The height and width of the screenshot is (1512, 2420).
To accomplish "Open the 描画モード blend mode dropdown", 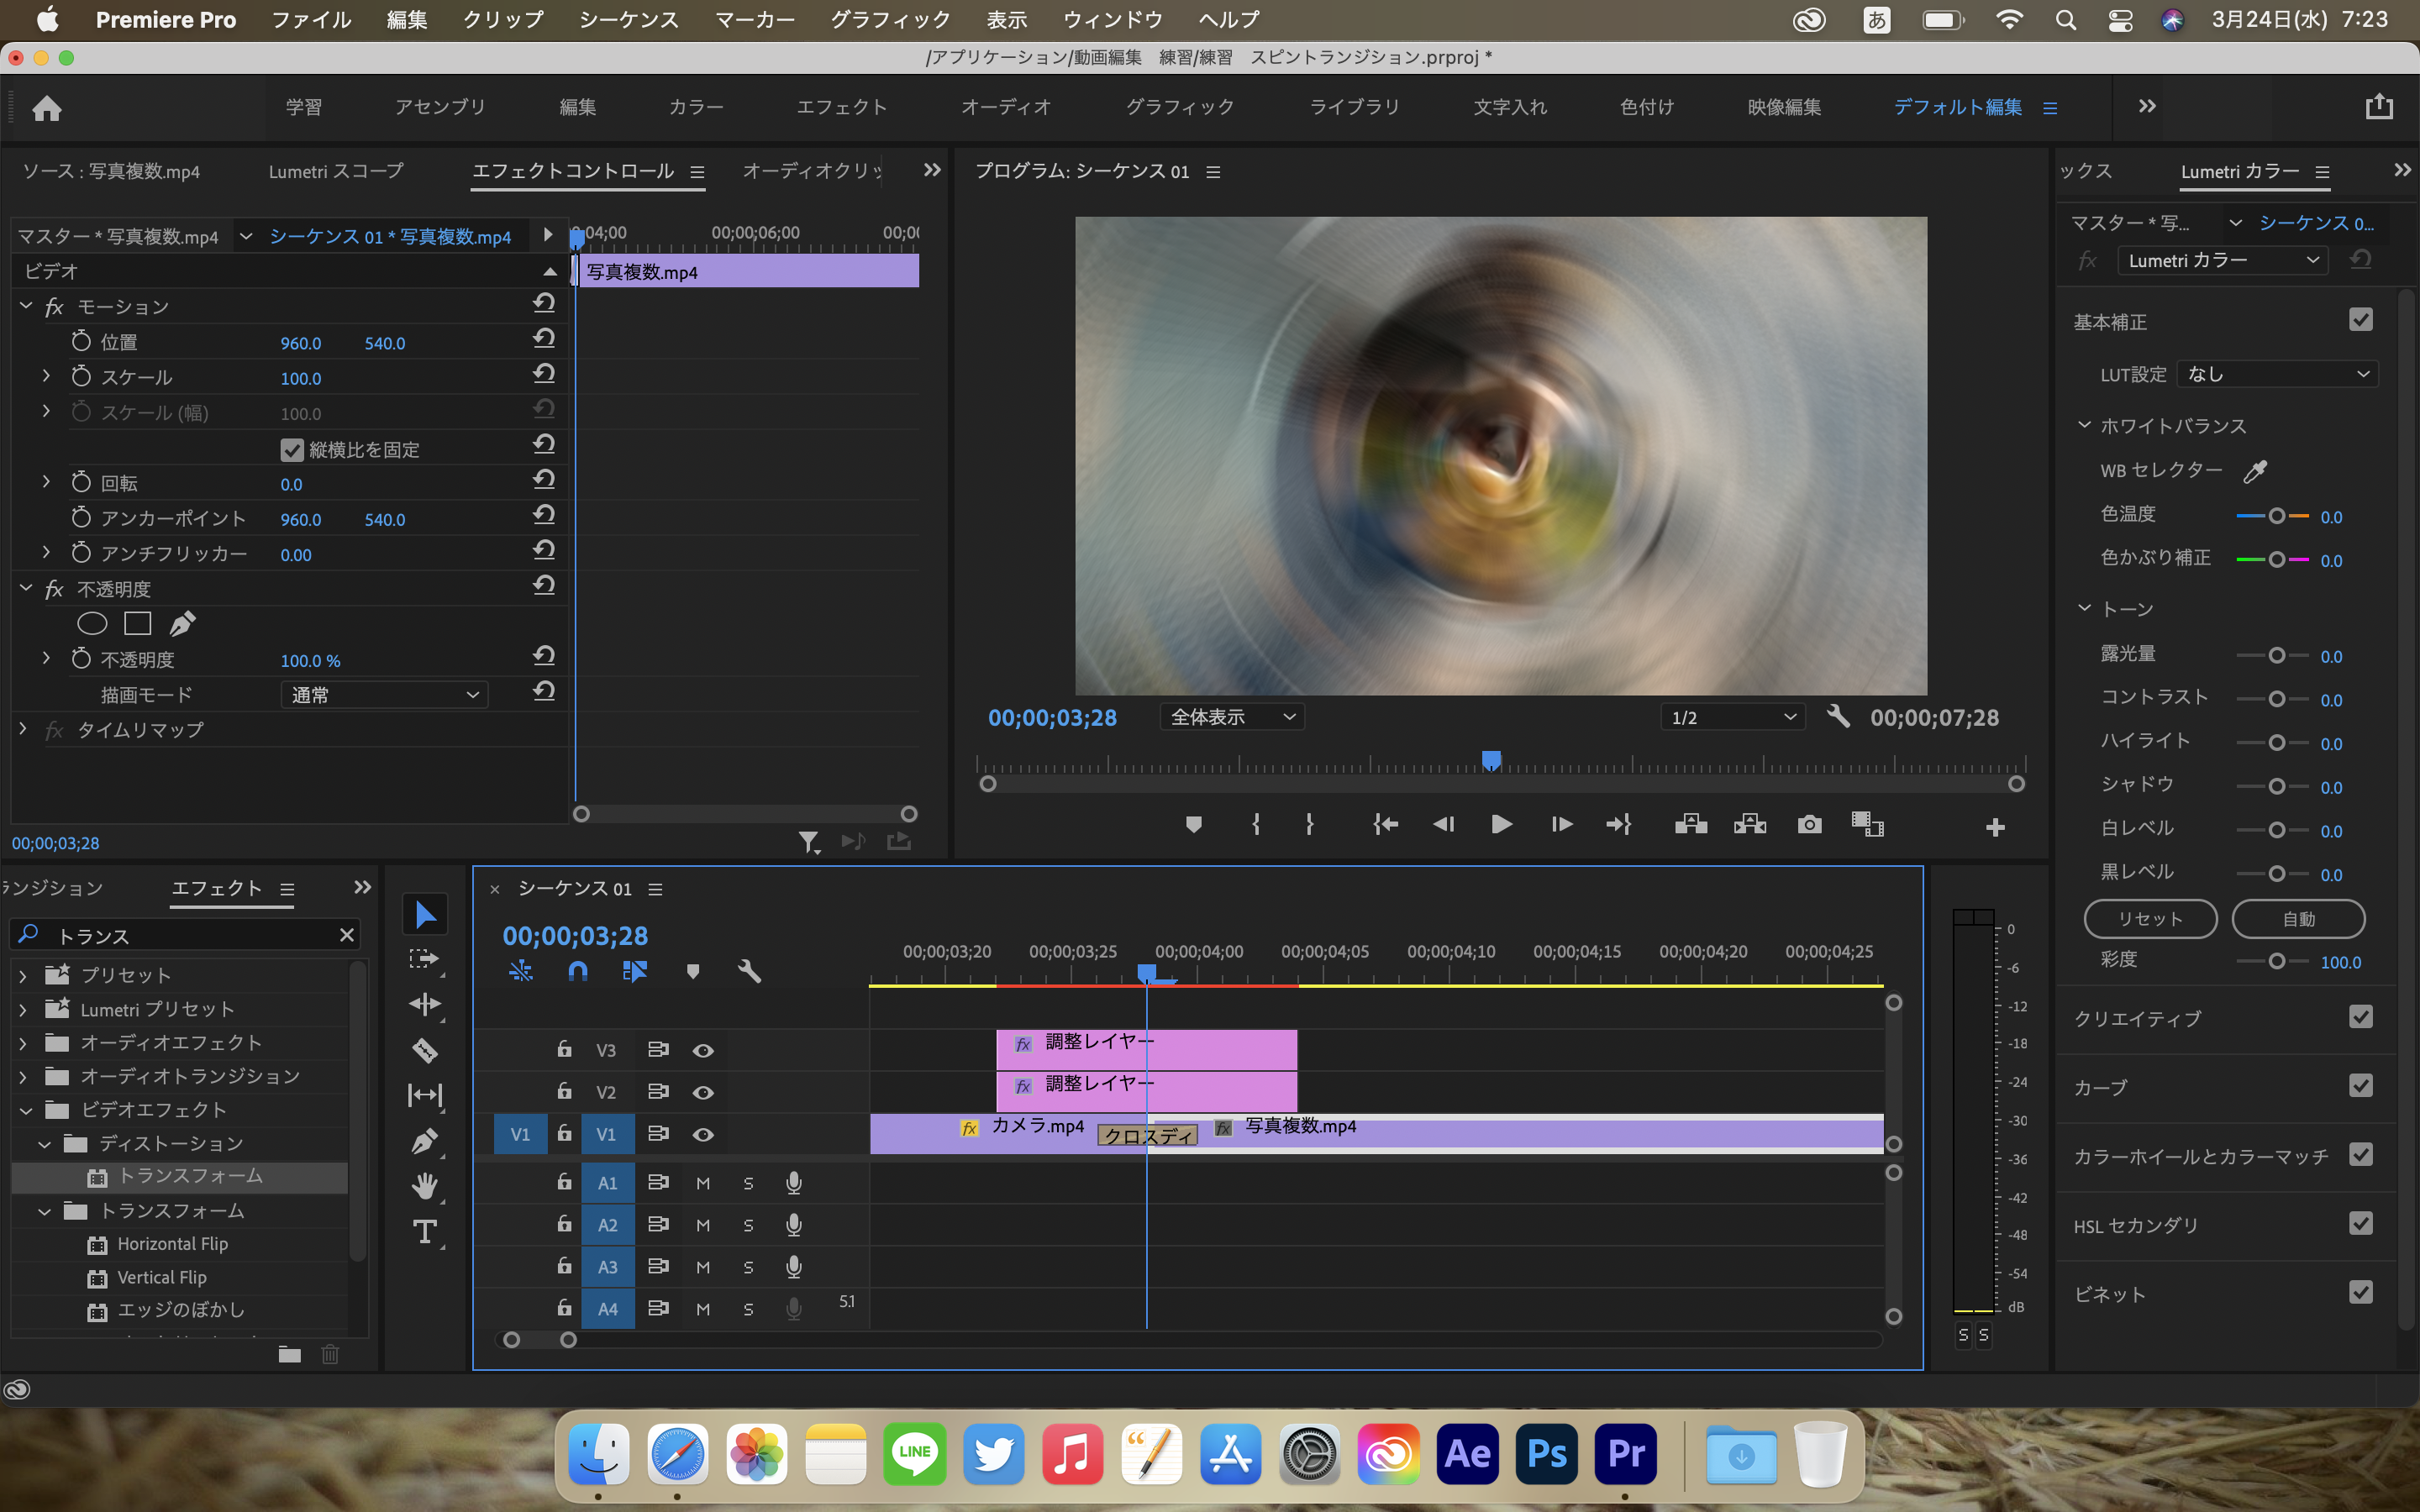I will [x=384, y=695].
